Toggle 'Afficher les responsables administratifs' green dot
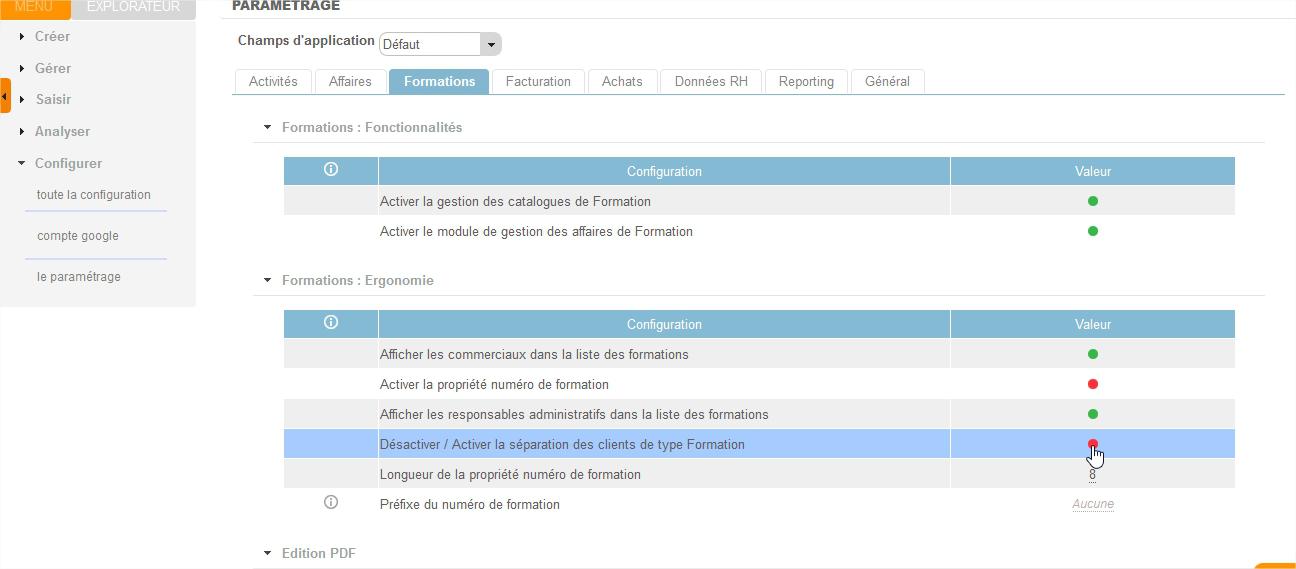Screen dimensions: 1296x569 pos(1092,414)
